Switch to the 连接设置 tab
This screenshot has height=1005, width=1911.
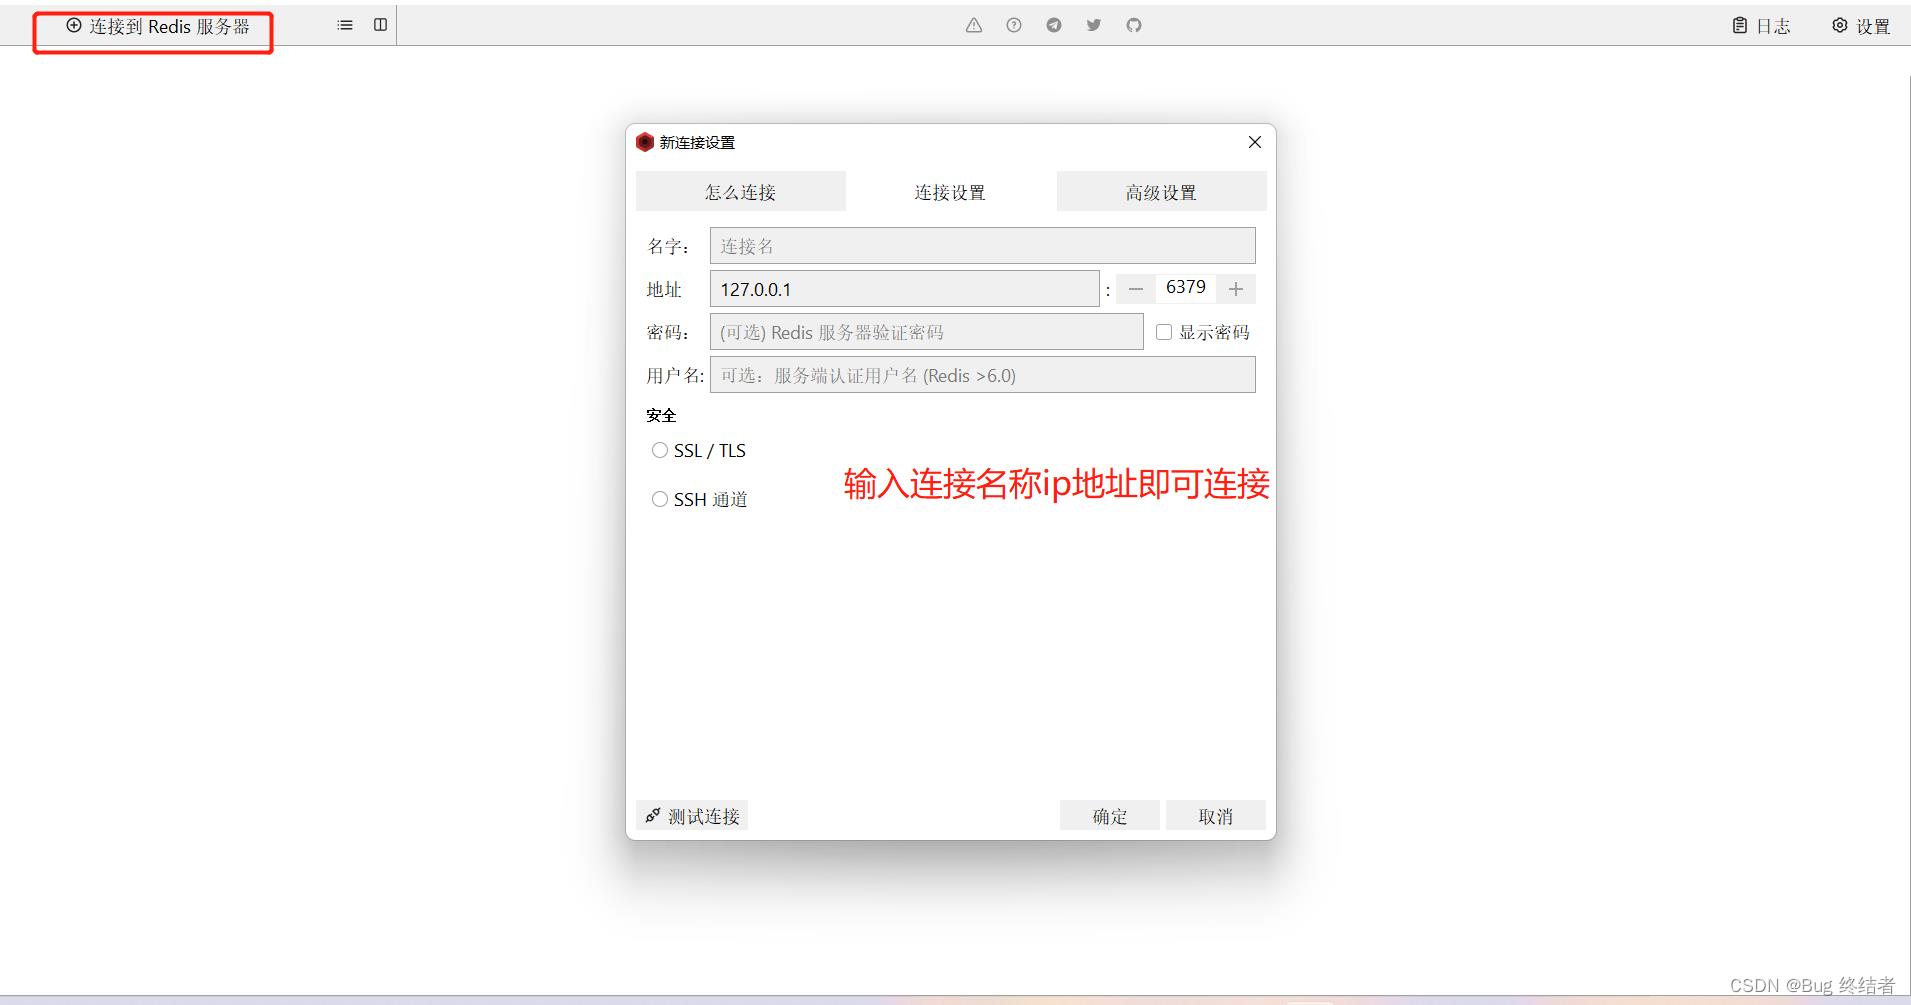[951, 192]
